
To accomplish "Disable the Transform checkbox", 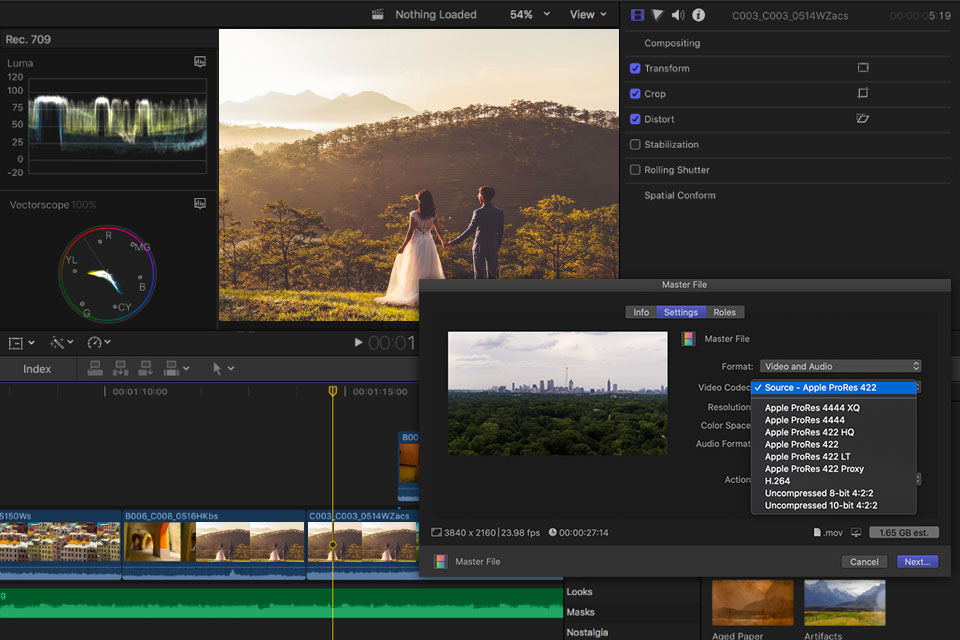I will click(635, 68).
